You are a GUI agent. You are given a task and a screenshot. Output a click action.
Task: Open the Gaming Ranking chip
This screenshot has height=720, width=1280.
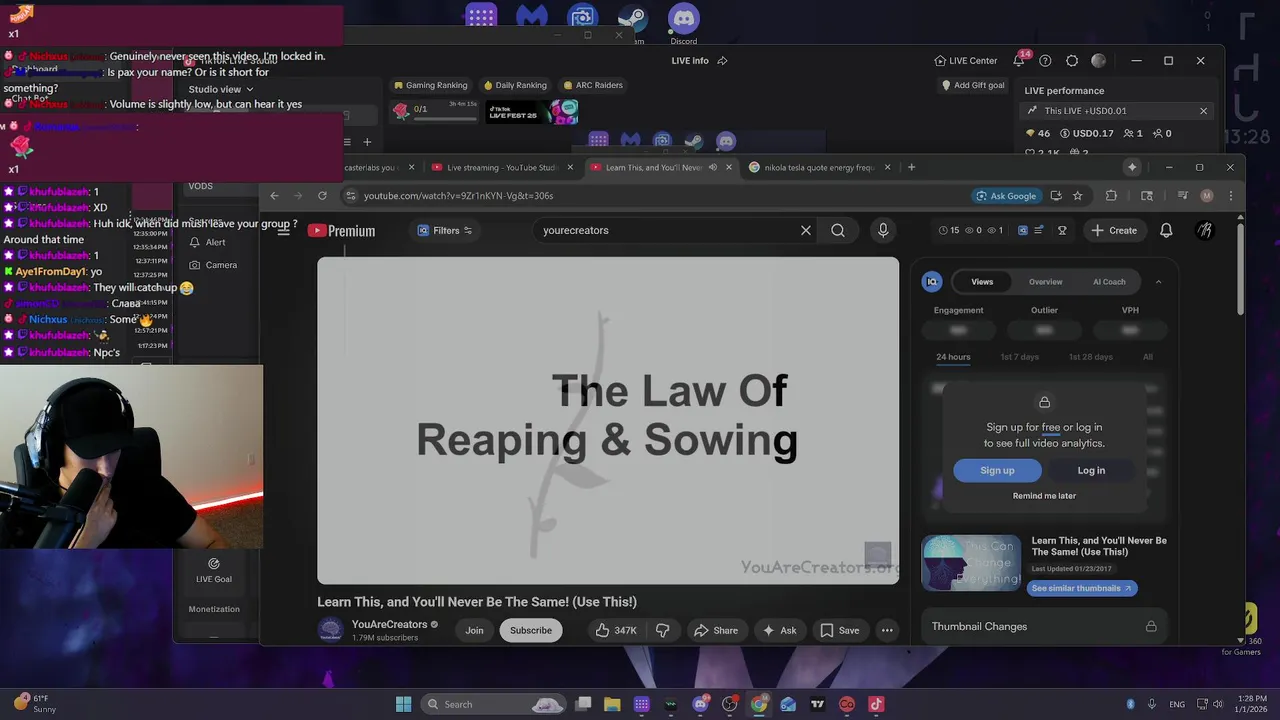coord(430,85)
